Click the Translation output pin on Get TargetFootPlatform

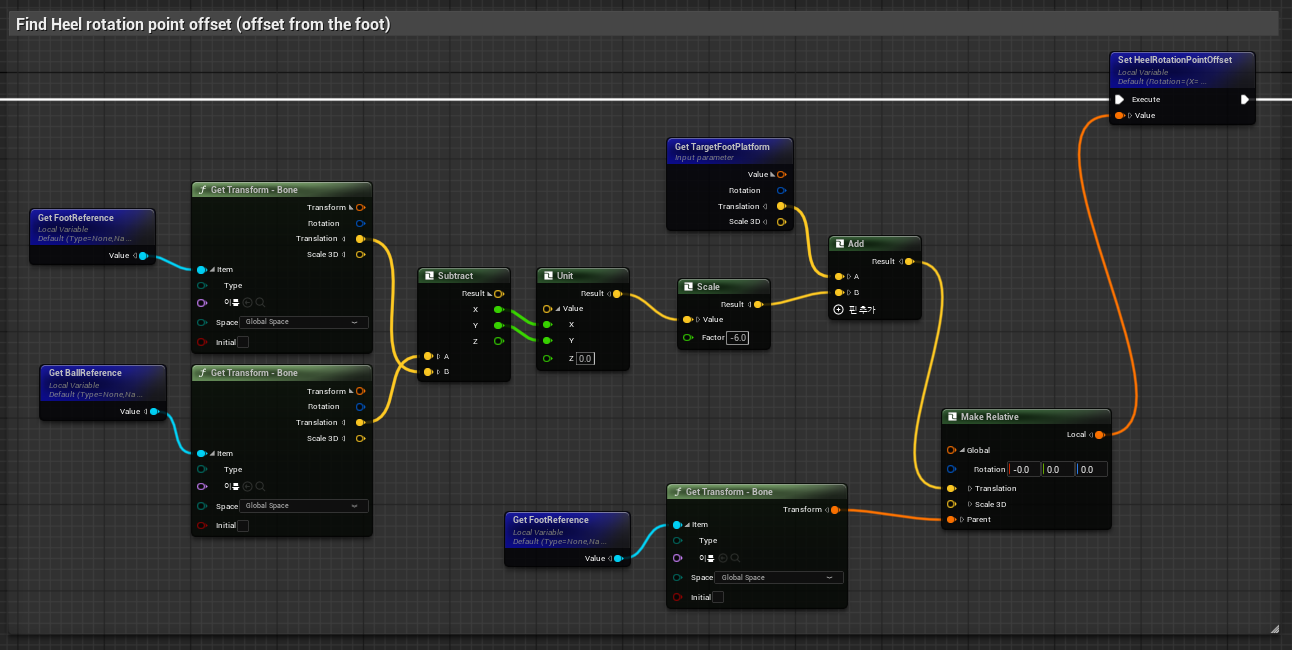(781, 206)
